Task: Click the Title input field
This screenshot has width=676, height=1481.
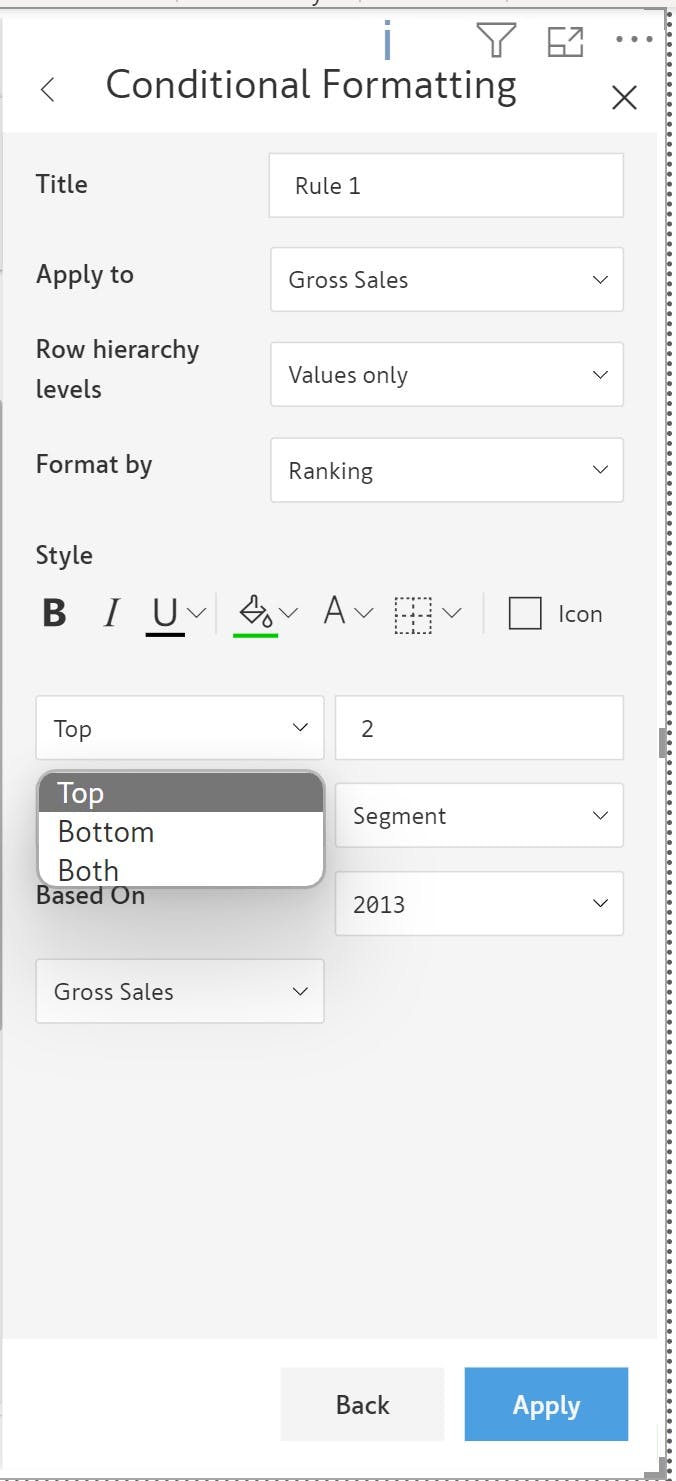Action: [x=446, y=185]
